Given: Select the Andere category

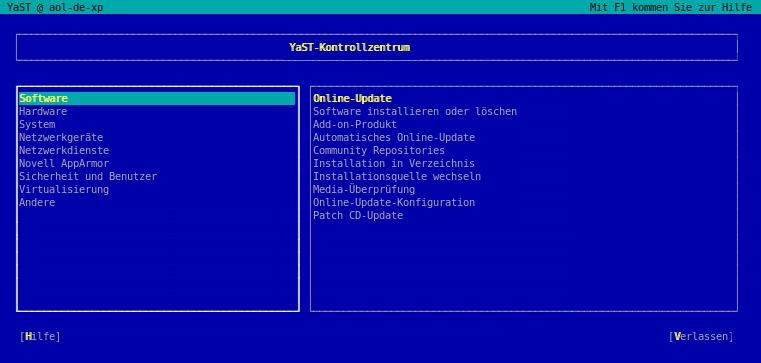Looking at the screenshot, I should pos(37,202).
